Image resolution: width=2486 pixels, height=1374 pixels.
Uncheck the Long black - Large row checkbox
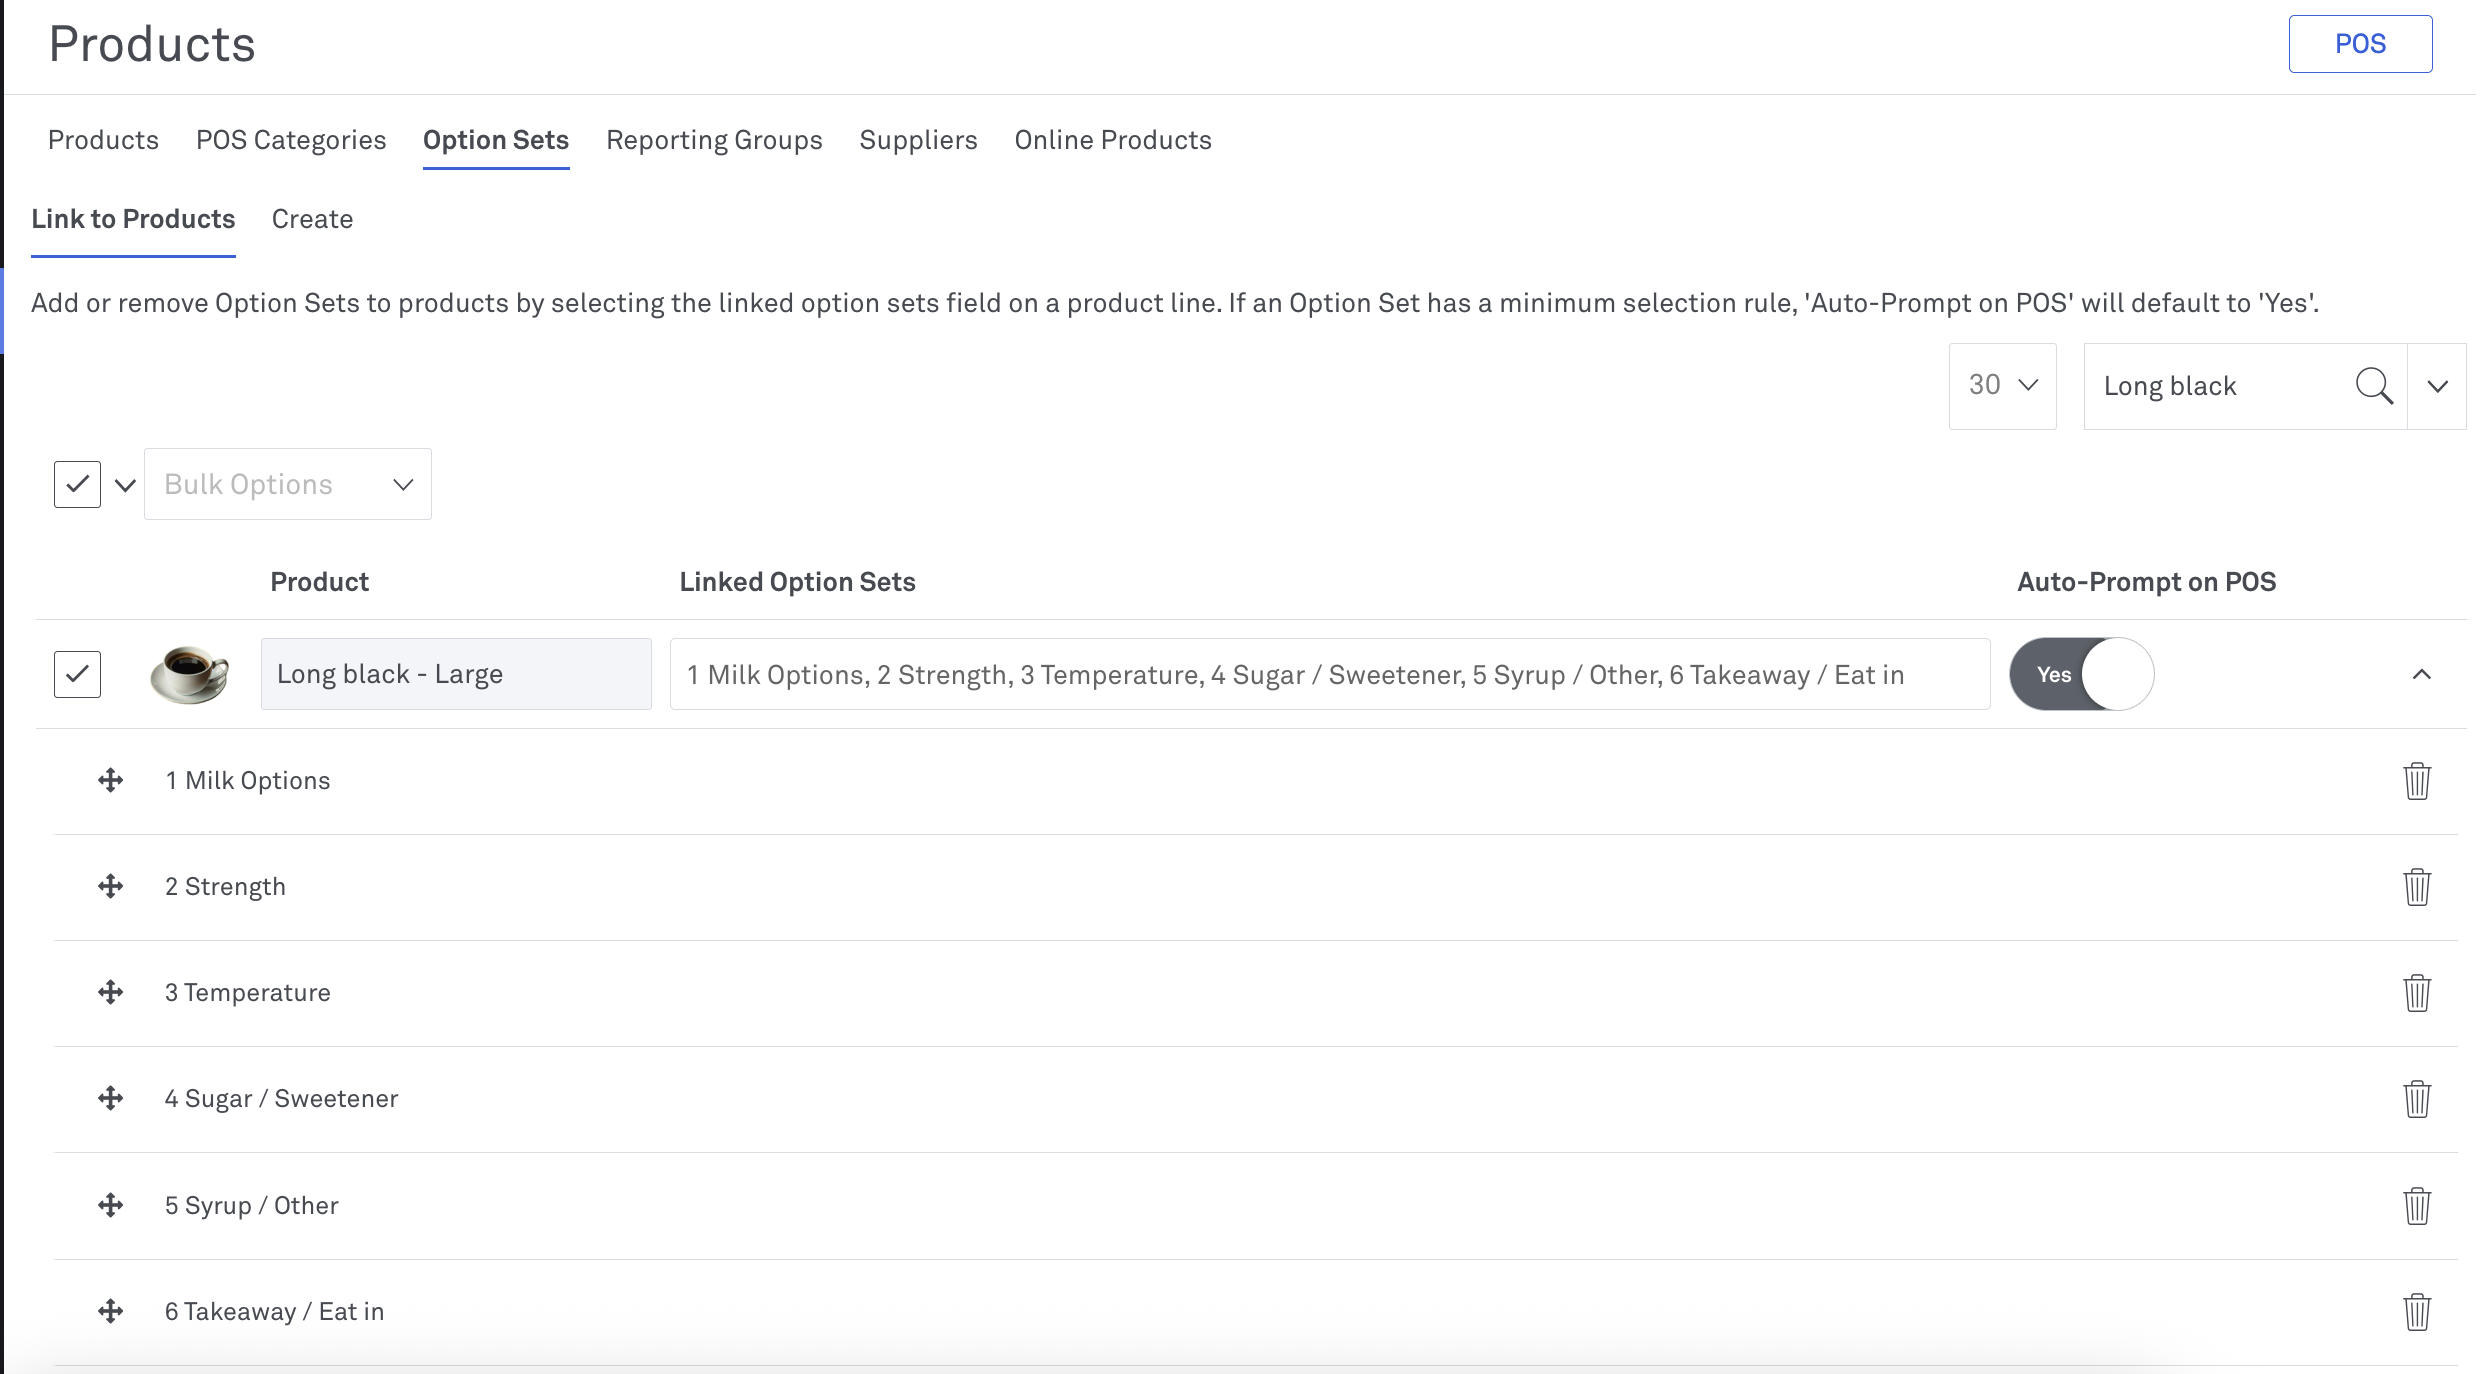tap(77, 674)
